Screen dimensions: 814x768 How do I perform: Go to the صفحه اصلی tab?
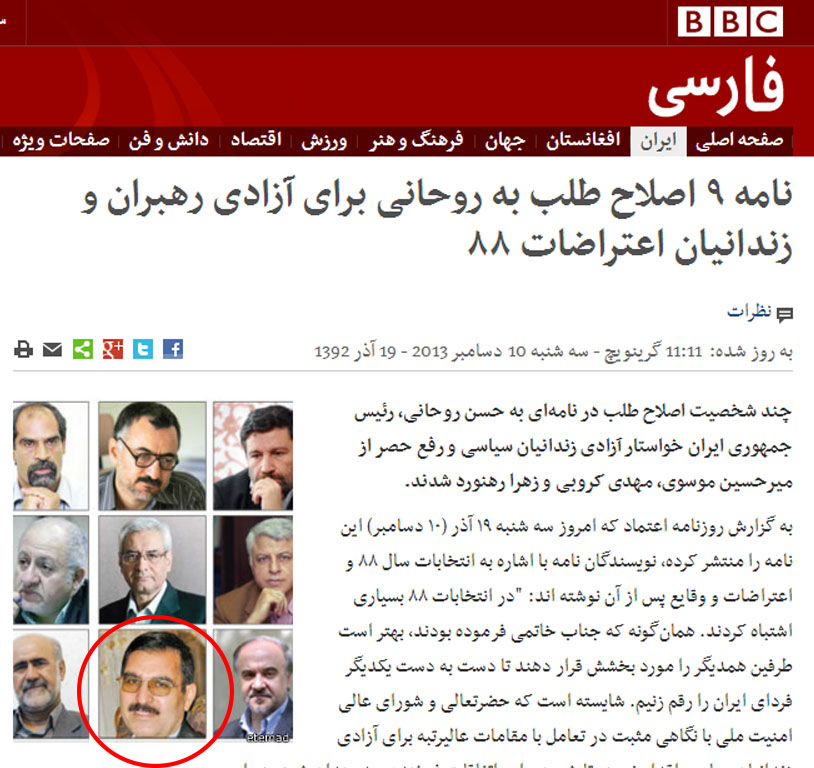click(x=739, y=141)
